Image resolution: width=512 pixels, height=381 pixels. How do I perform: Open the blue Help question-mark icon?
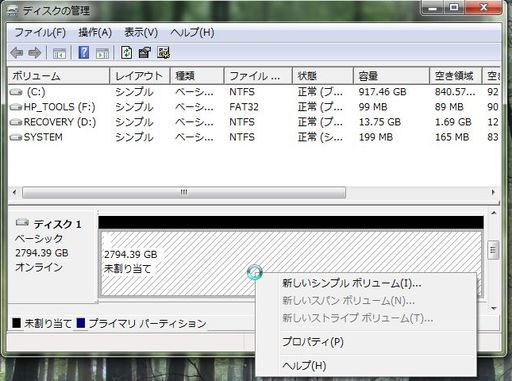83,53
